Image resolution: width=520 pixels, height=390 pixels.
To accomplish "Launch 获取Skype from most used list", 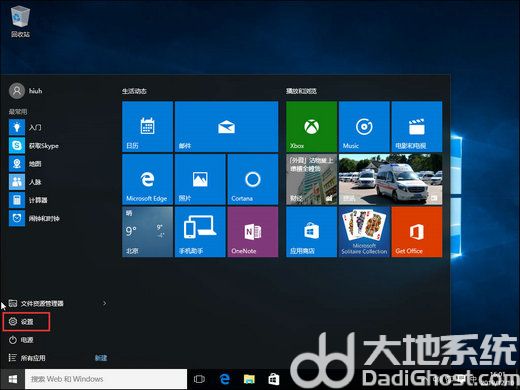I will click(x=34, y=145).
